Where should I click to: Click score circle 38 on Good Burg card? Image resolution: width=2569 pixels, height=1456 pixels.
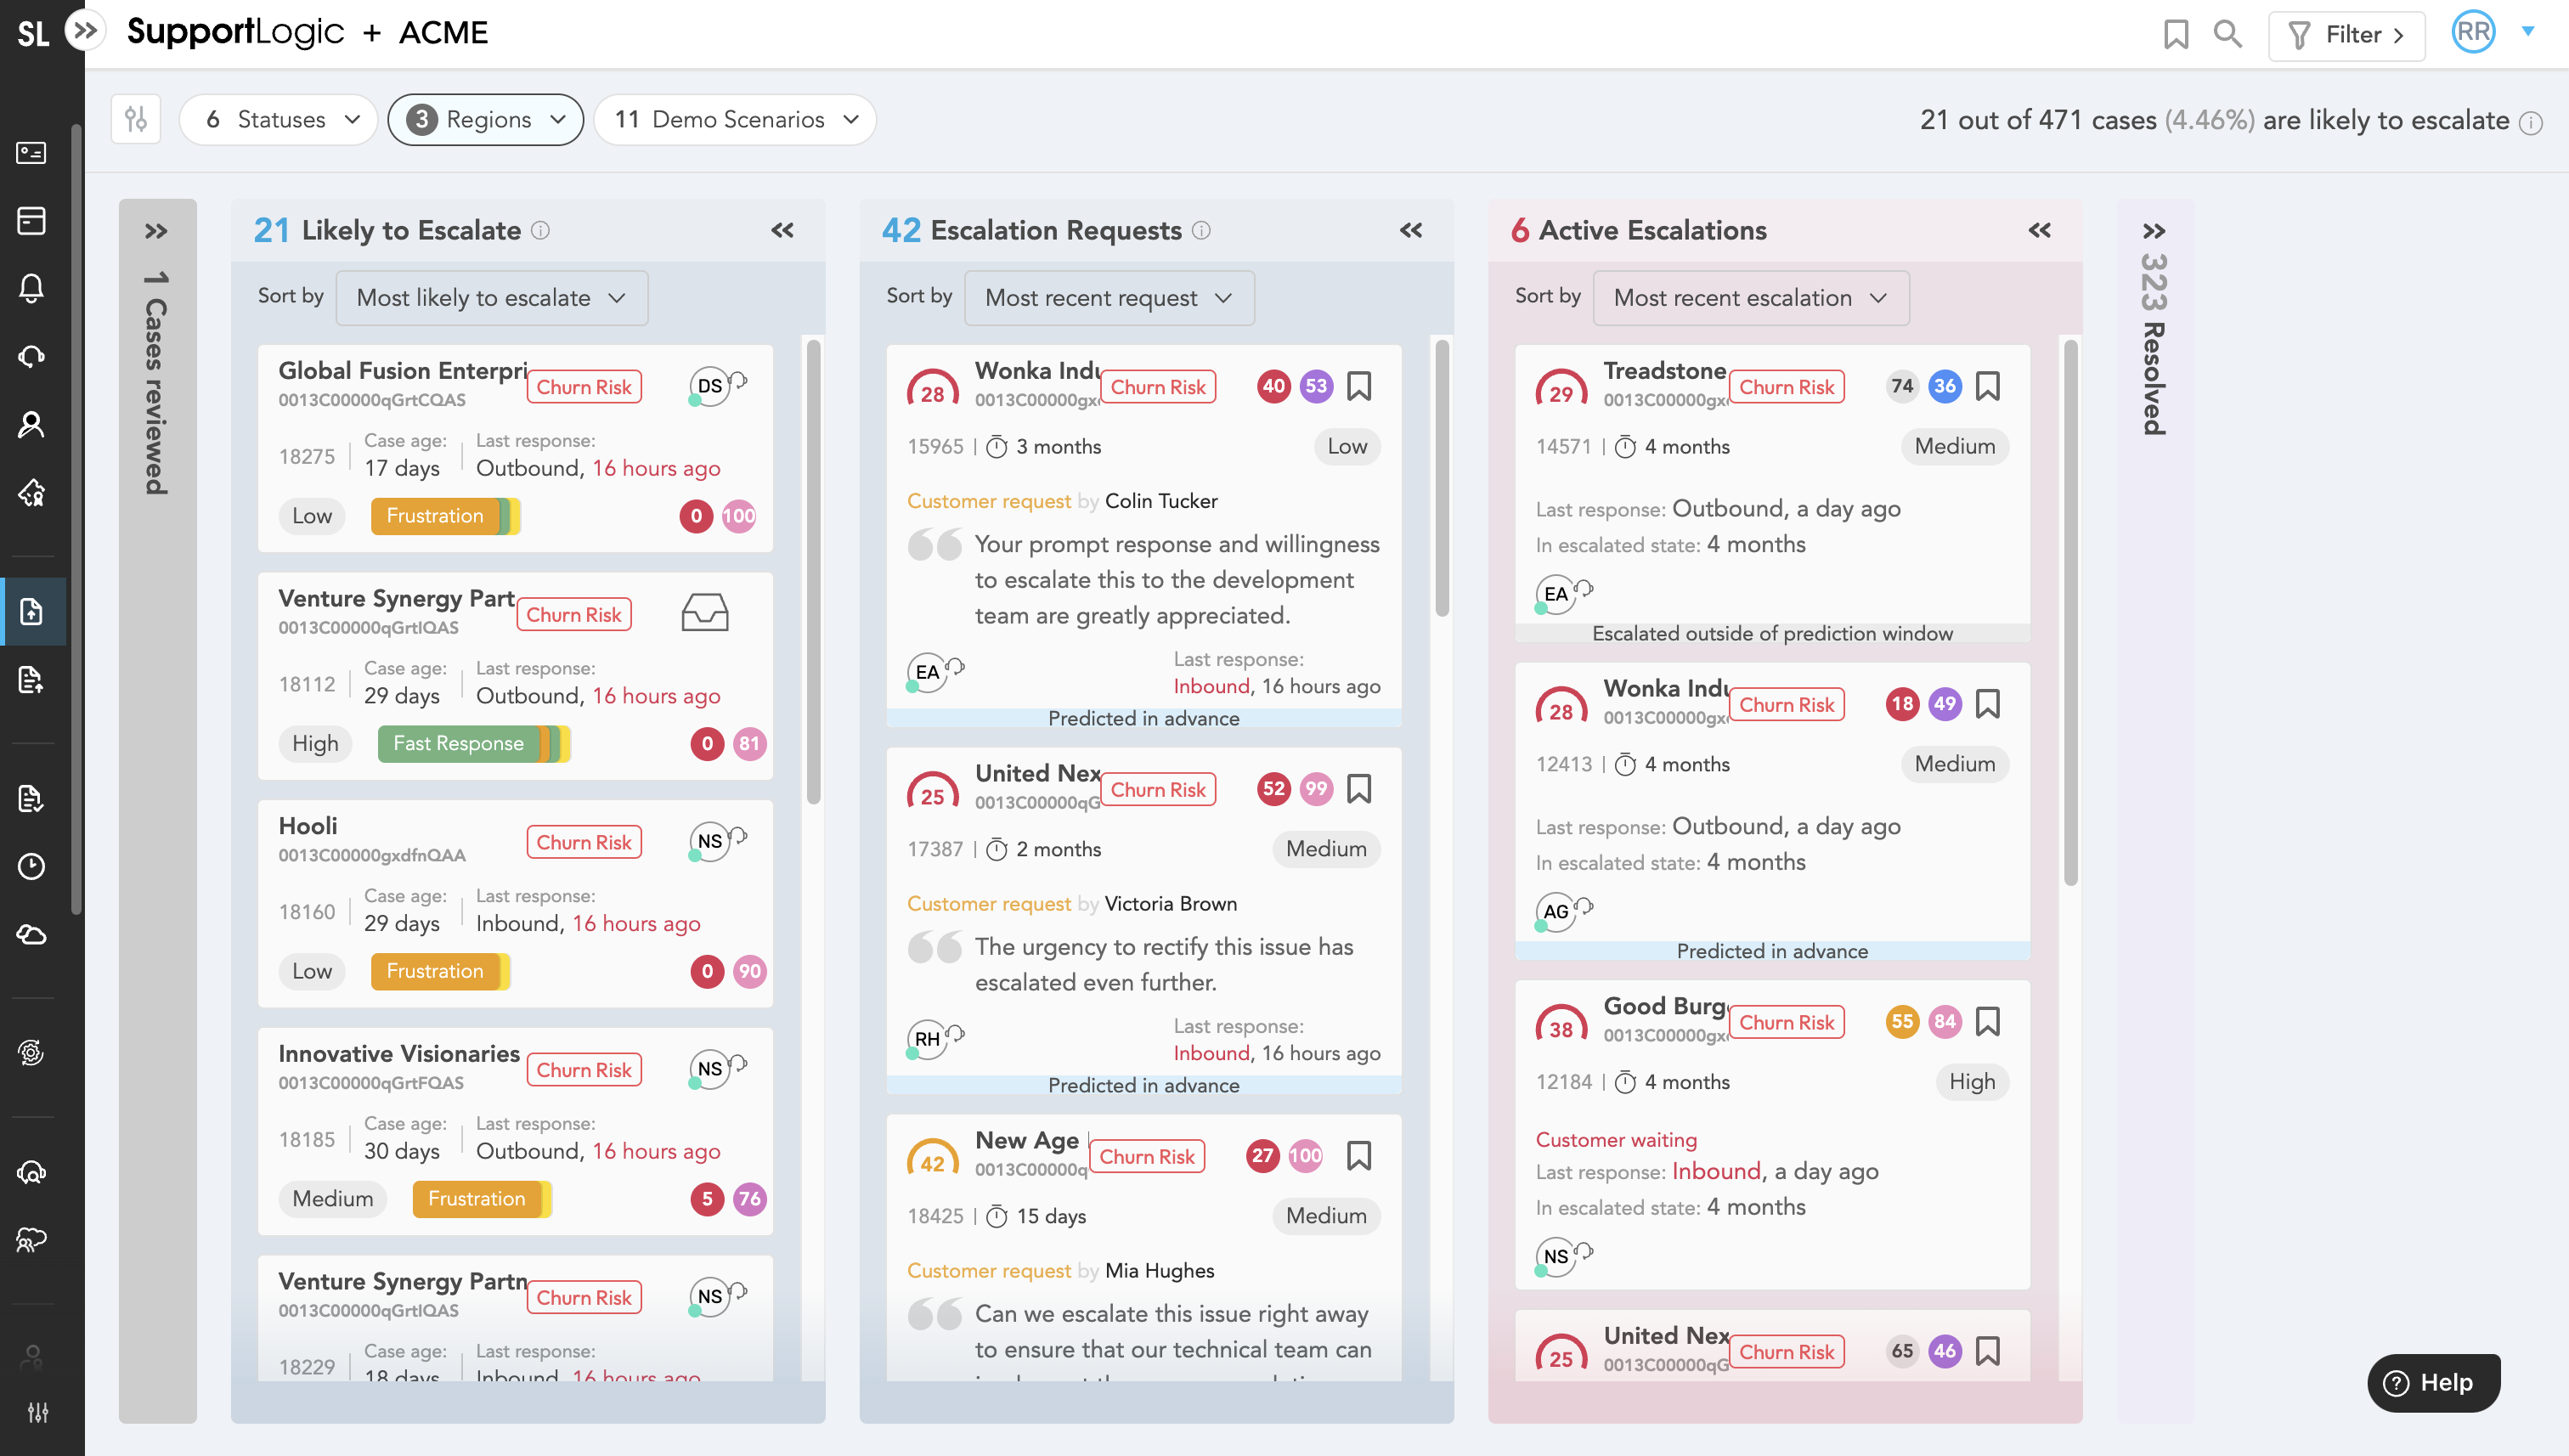[x=1561, y=1027]
